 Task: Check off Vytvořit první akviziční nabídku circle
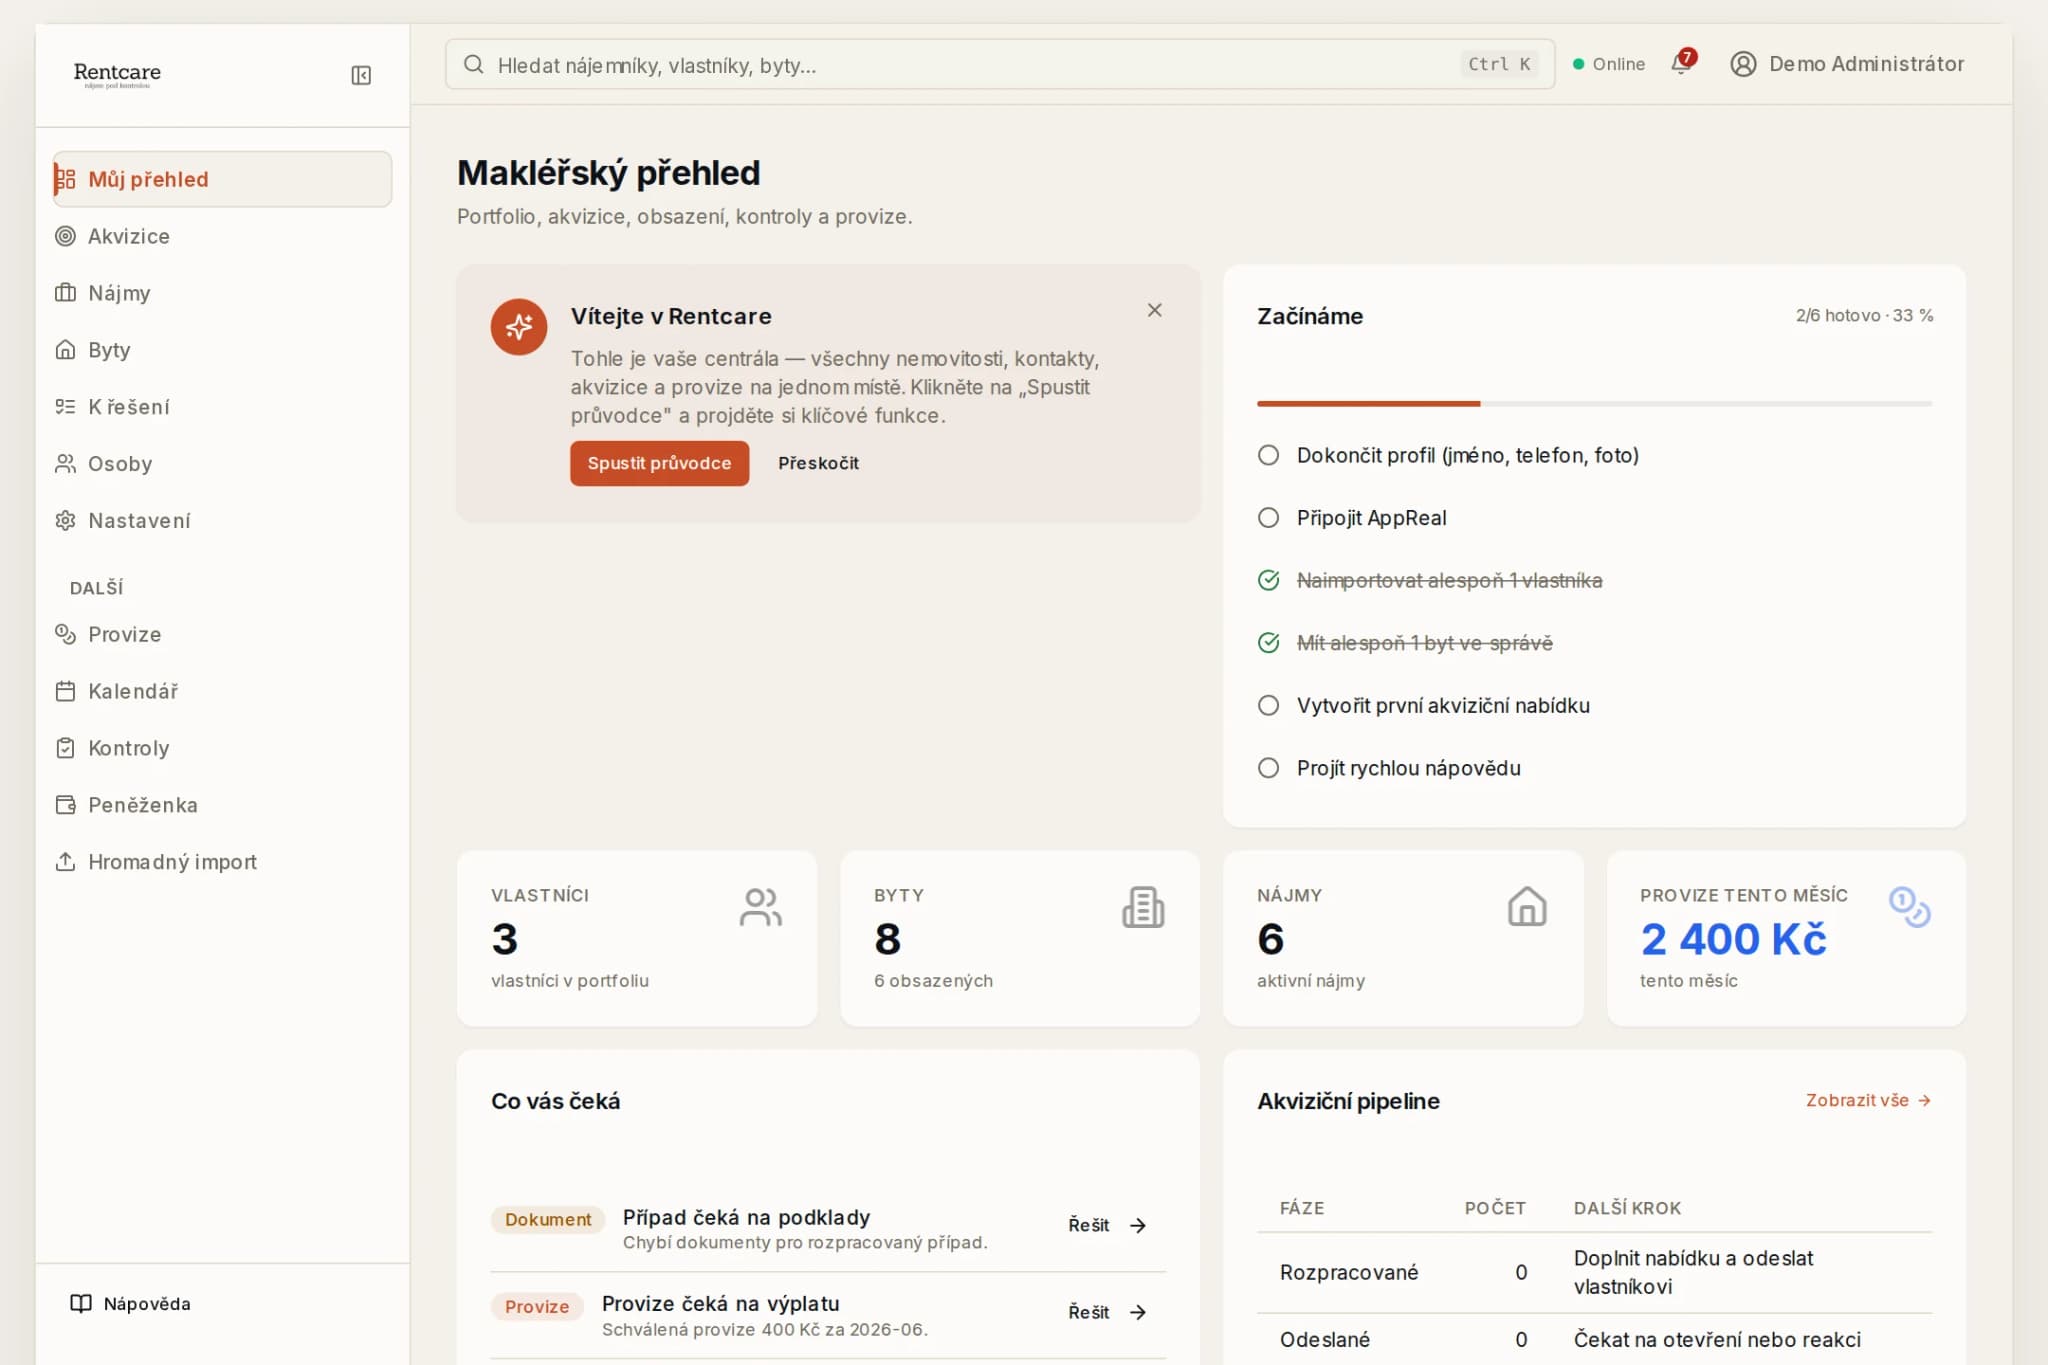click(1268, 705)
